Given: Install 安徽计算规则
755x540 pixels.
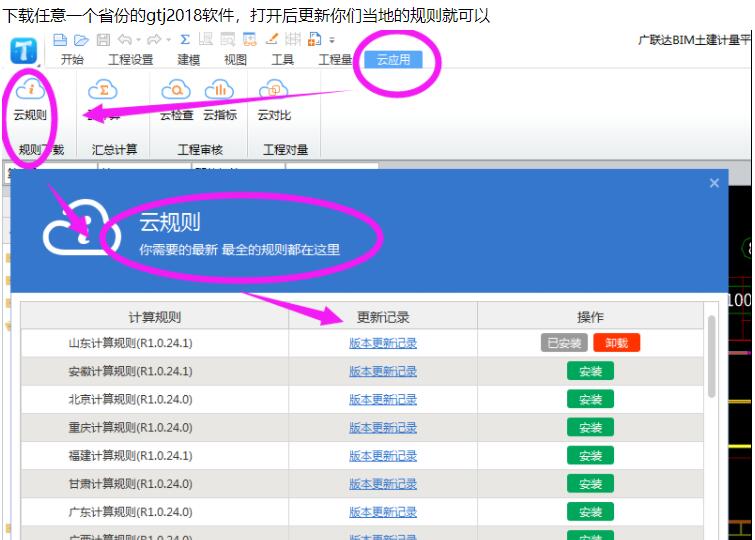Looking at the screenshot, I should click(x=590, y=371).
